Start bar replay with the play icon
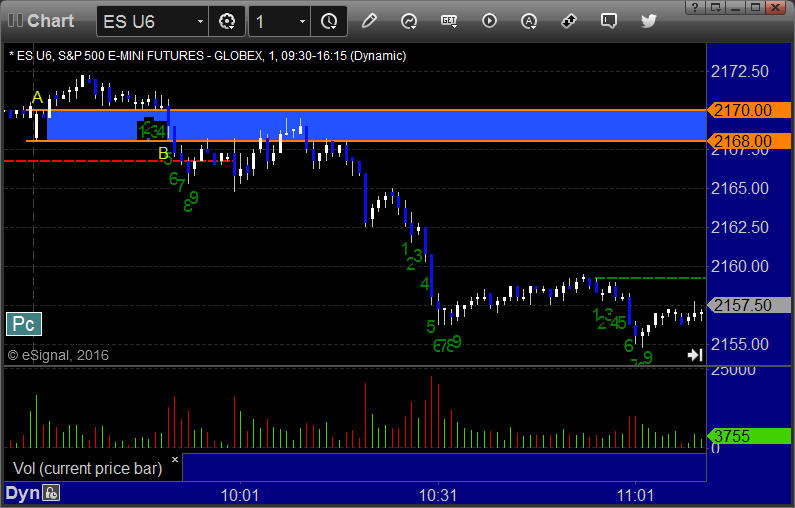795x508 pixels. pyautogui.click(x=489, y=21)
